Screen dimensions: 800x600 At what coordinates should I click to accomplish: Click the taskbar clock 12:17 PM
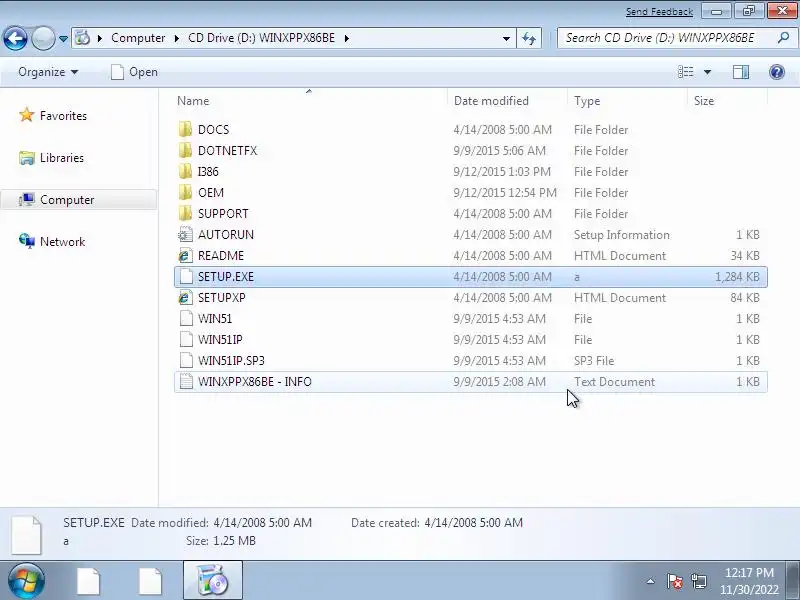(749, 572)
